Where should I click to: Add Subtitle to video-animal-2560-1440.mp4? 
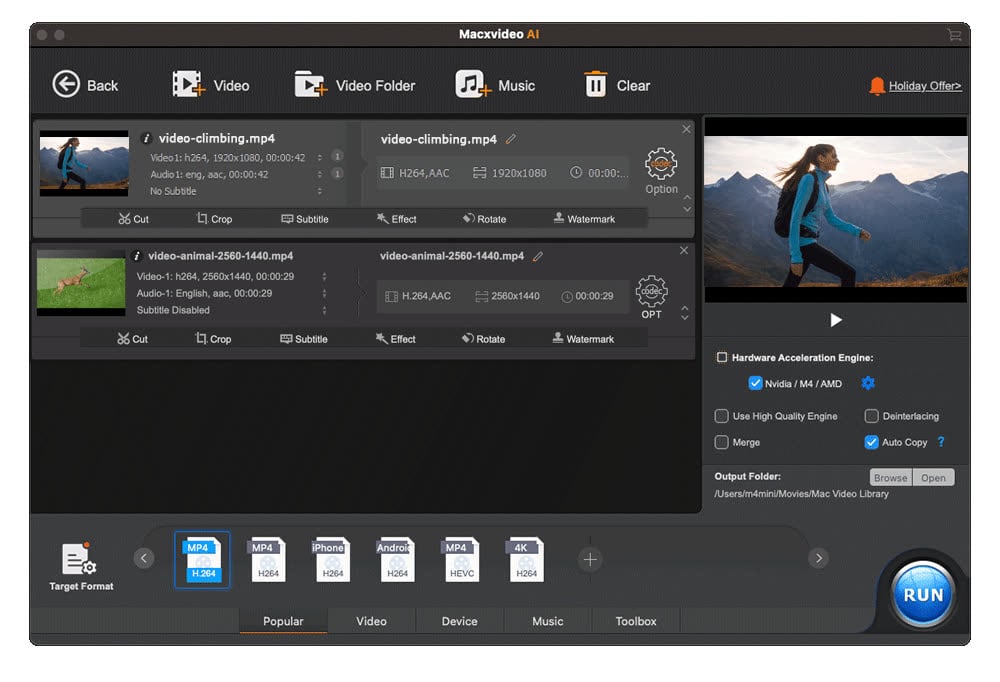point(304,339)
